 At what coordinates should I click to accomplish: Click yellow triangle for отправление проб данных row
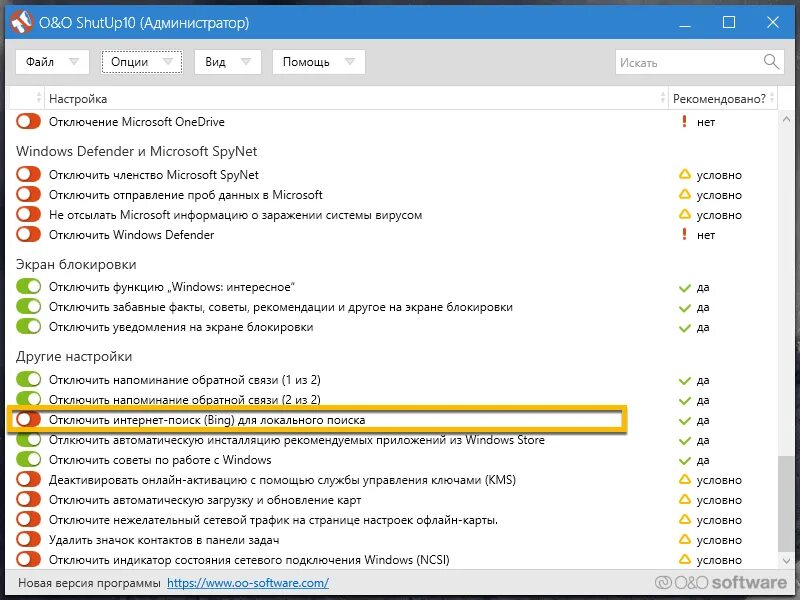pyautogui.click(x=684, y=194)
